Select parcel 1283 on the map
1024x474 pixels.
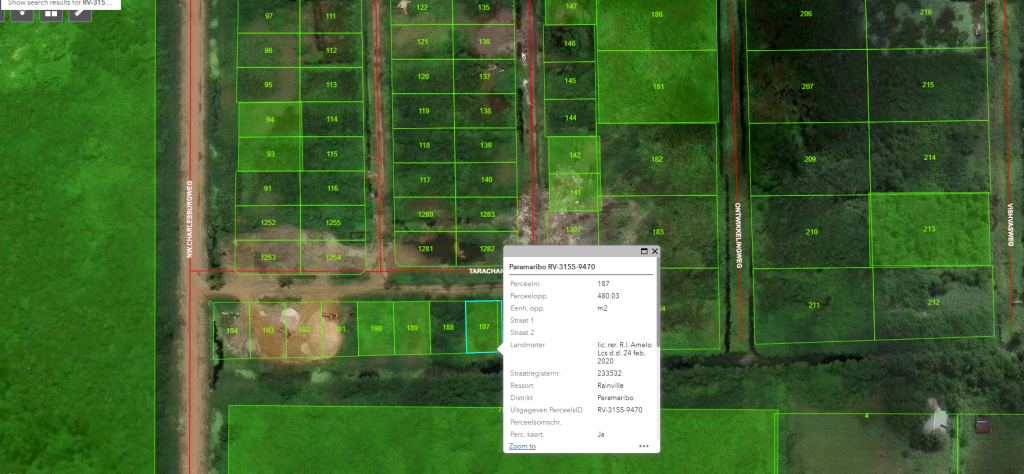(x=487, y=214)
